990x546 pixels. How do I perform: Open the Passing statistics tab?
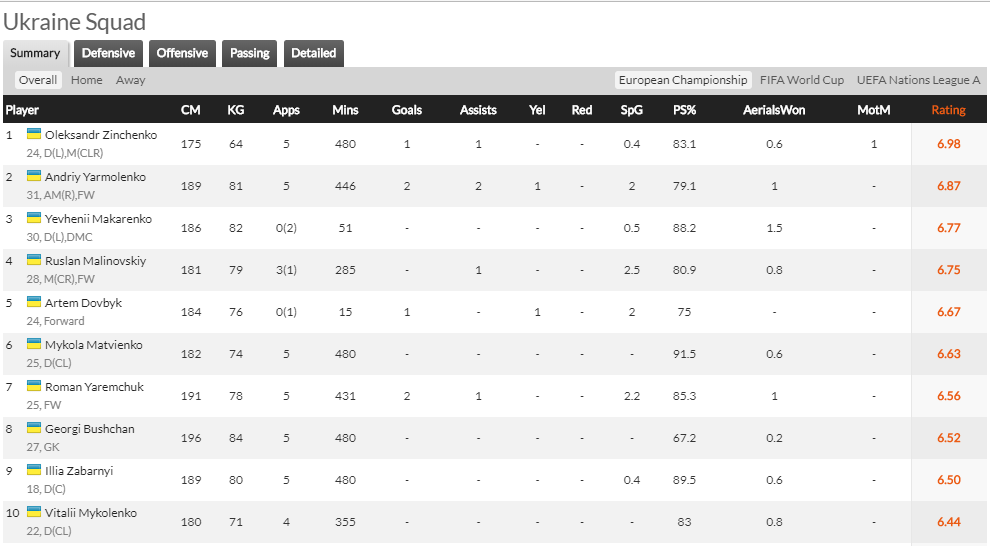(250, 53)
